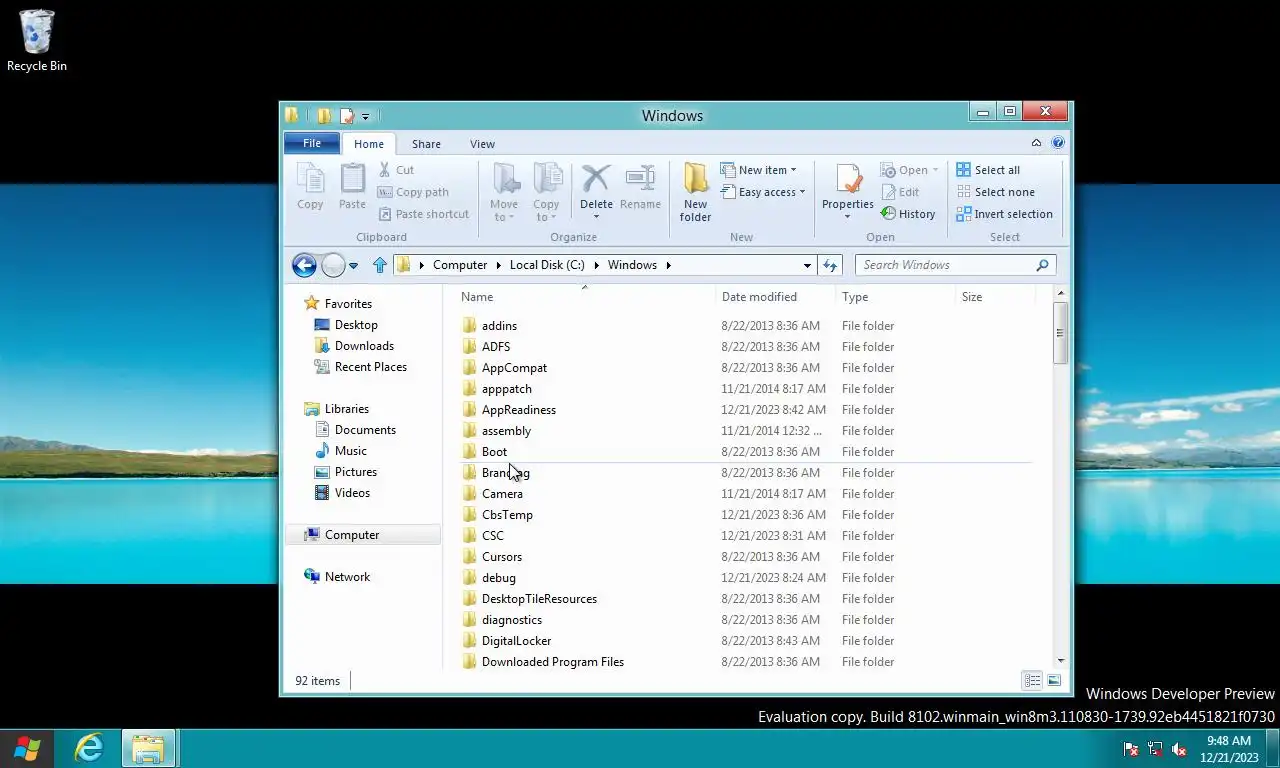The image size is (1280, 768).
Task: Switch to Large icons view in status bar
Action: point(1054,681)
